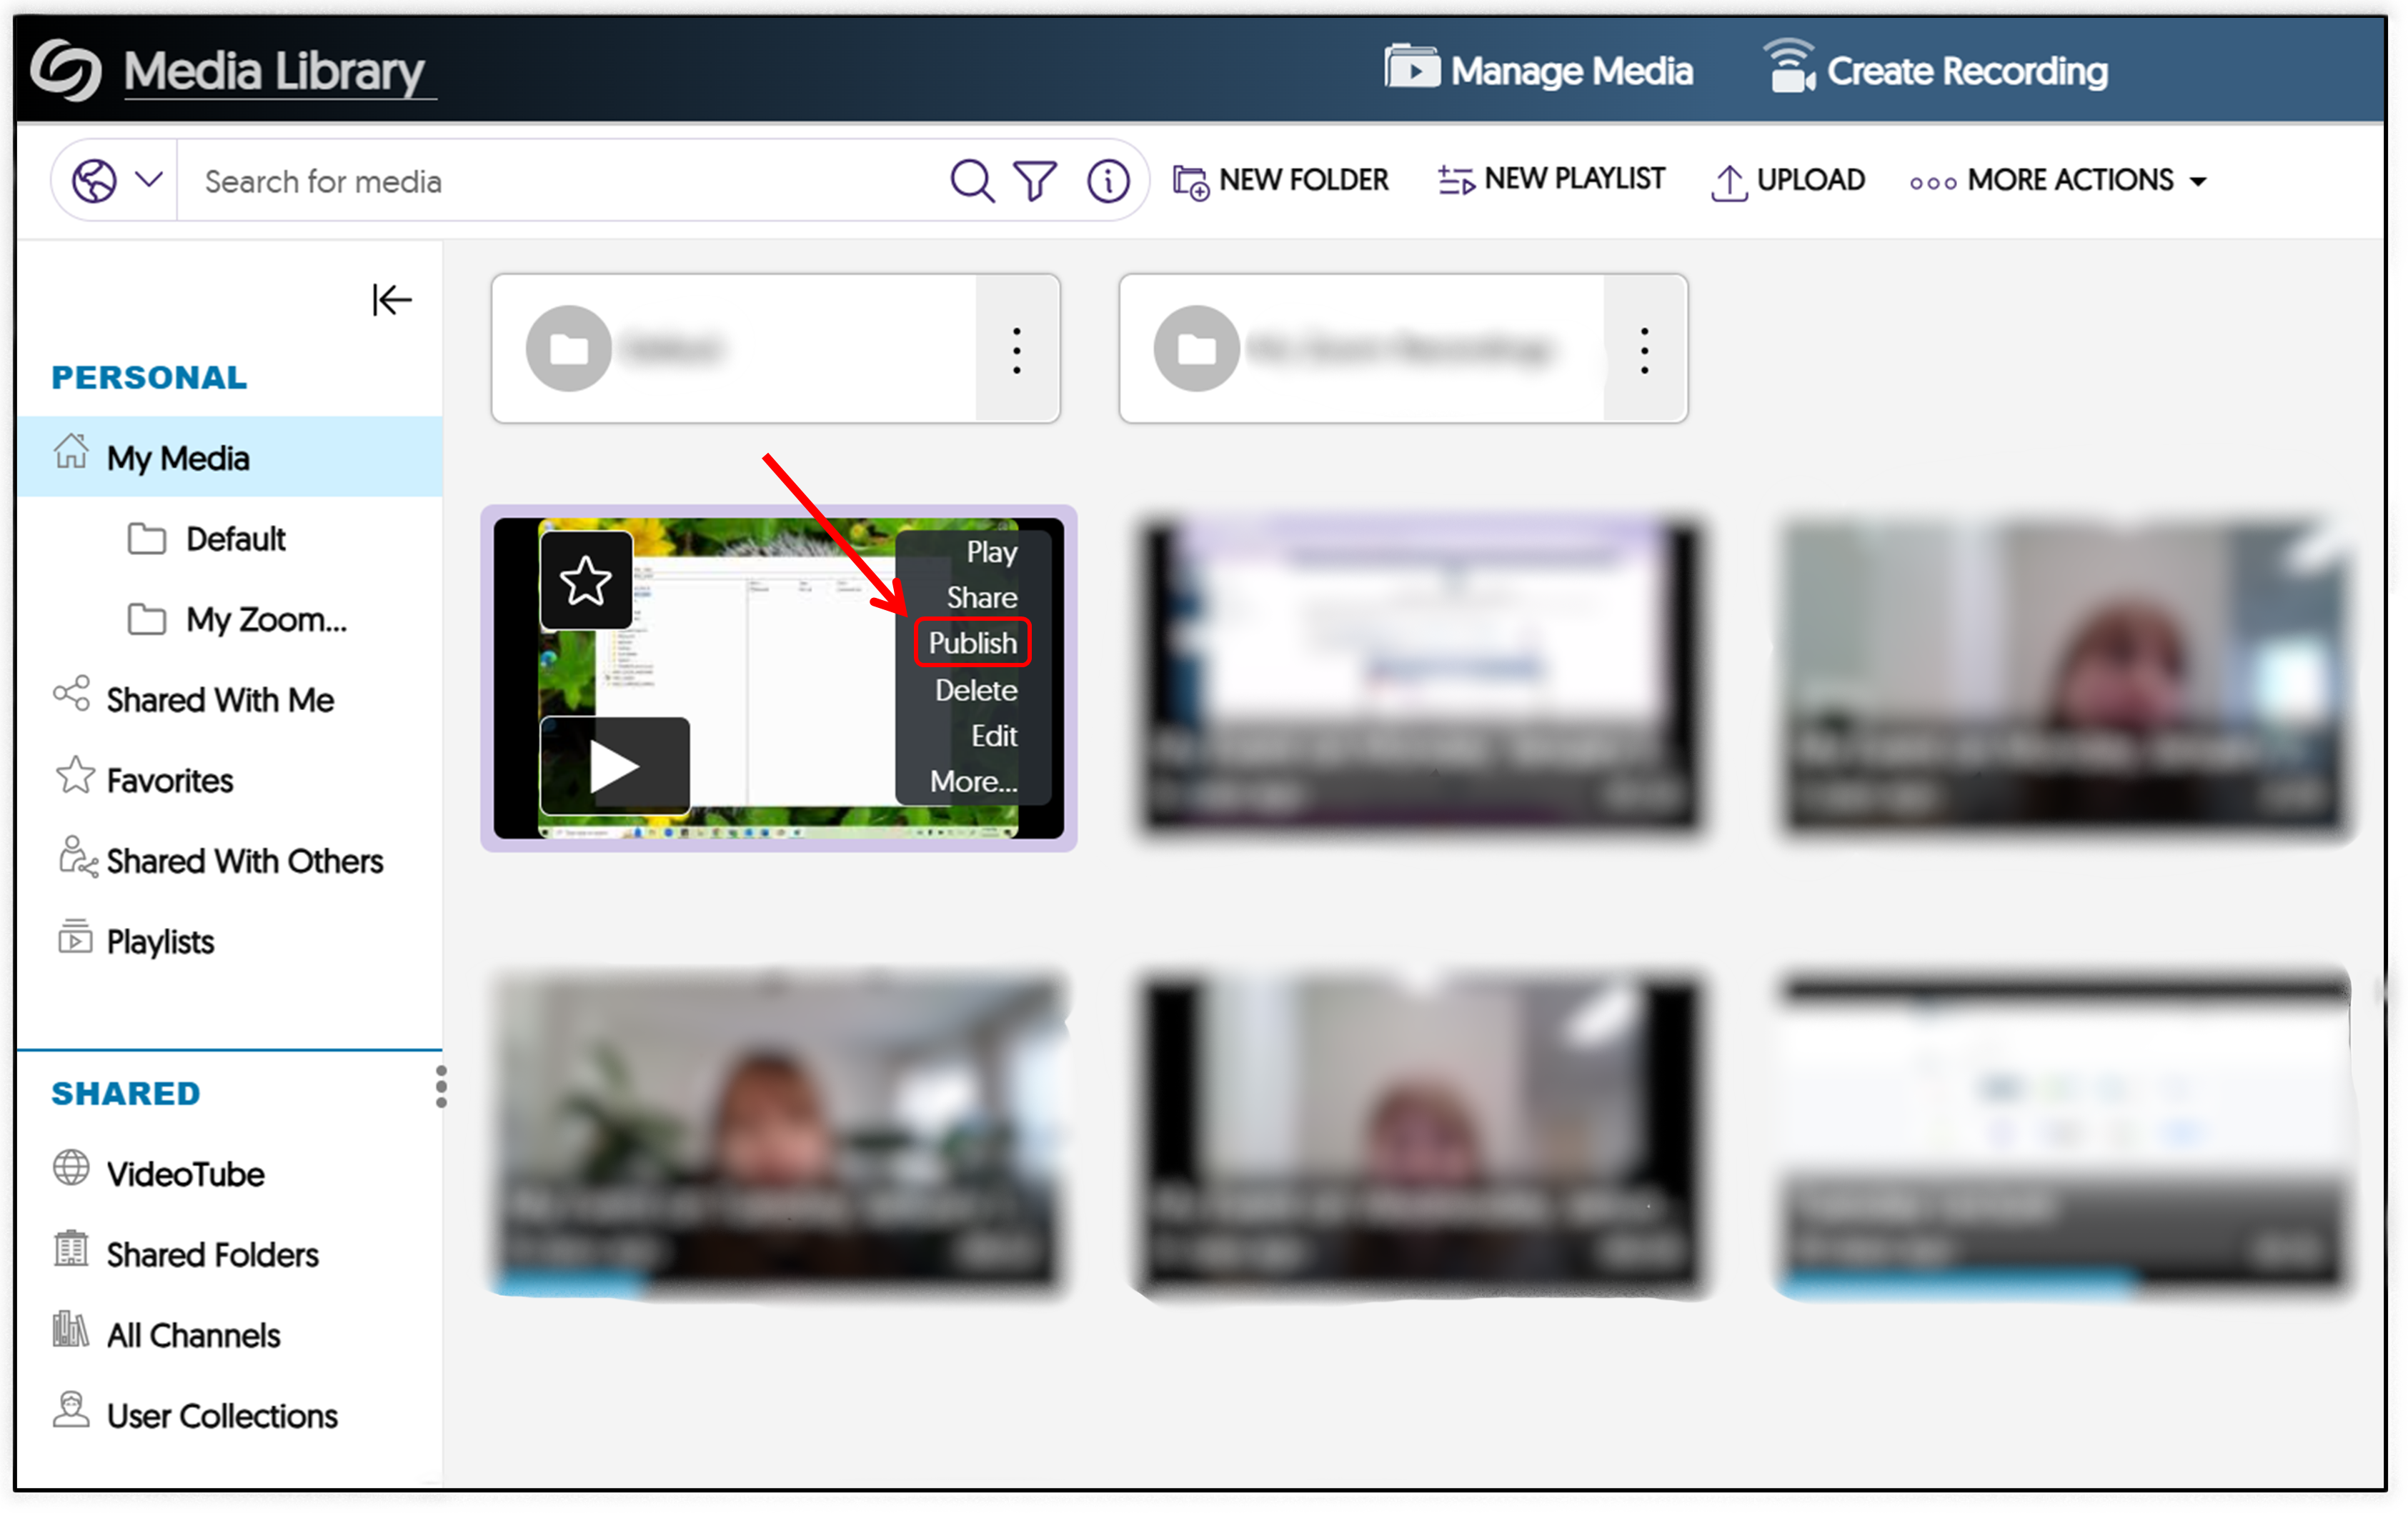Click the magnifying glass search icon
This screenshot has height=1513, width=2408.
(971, 180)
